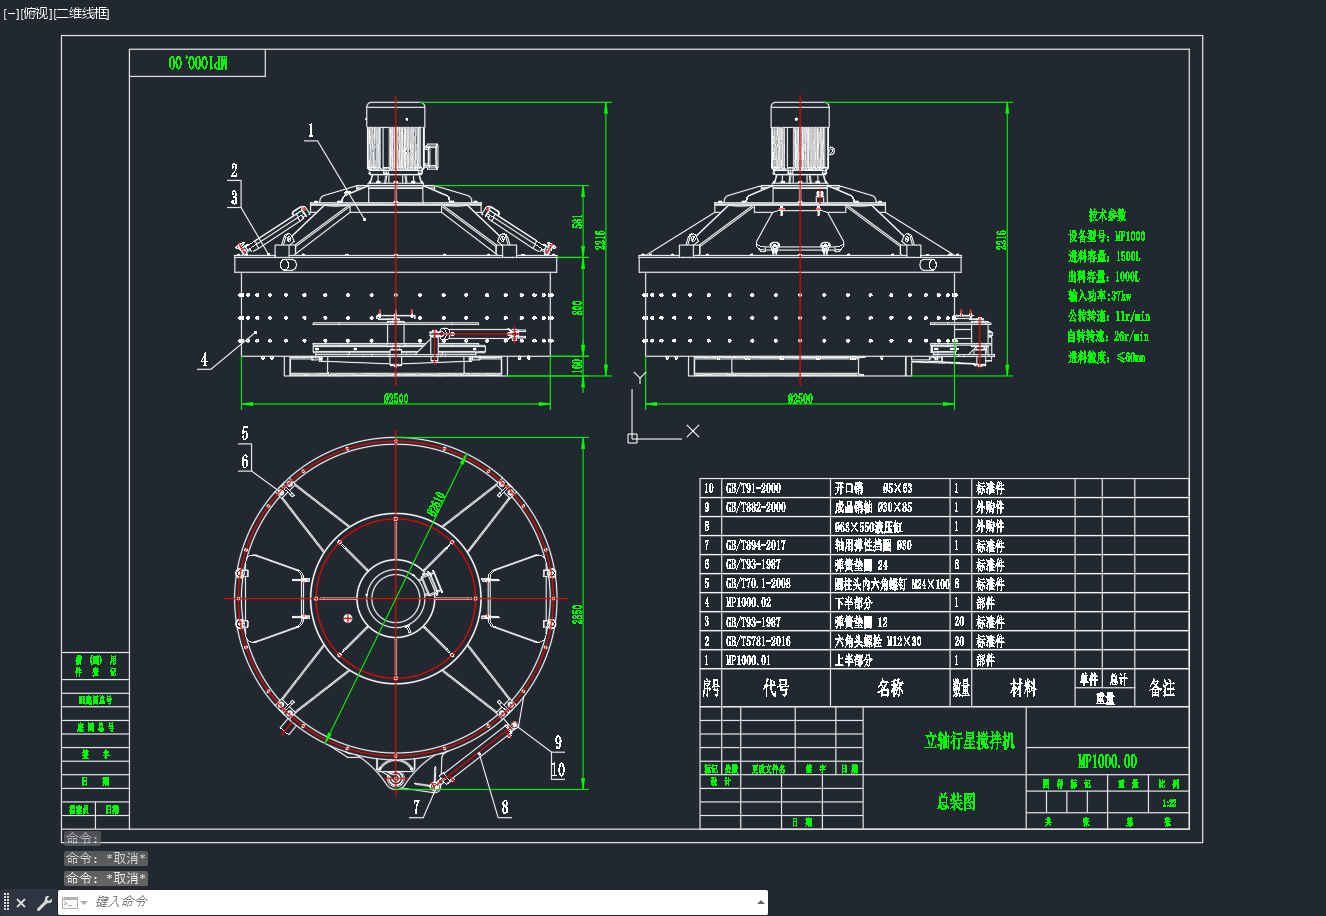
Task: Open the [-] viewport controls menu
Action: tap(11, 13)
